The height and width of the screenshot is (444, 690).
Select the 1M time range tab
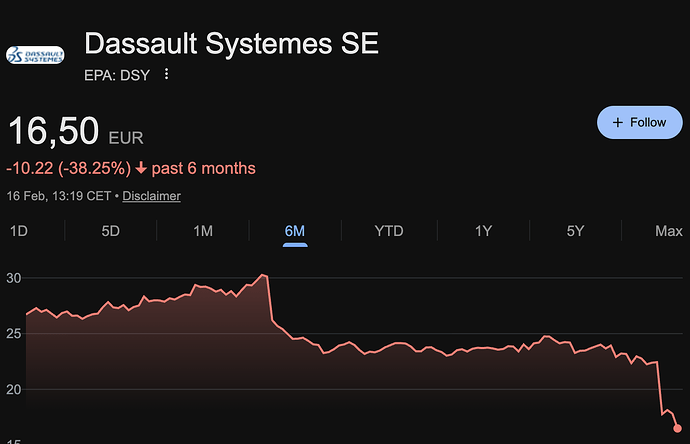203,231
